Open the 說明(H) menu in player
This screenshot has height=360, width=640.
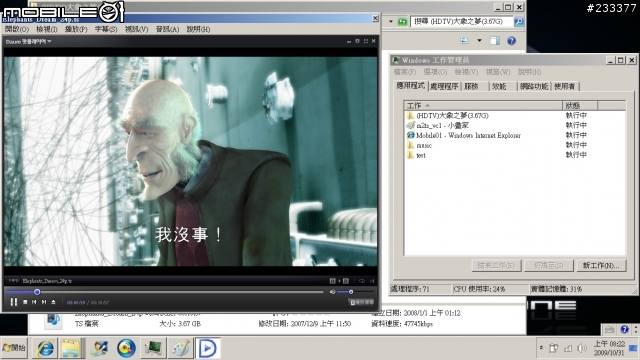click(x=198, y=29)
